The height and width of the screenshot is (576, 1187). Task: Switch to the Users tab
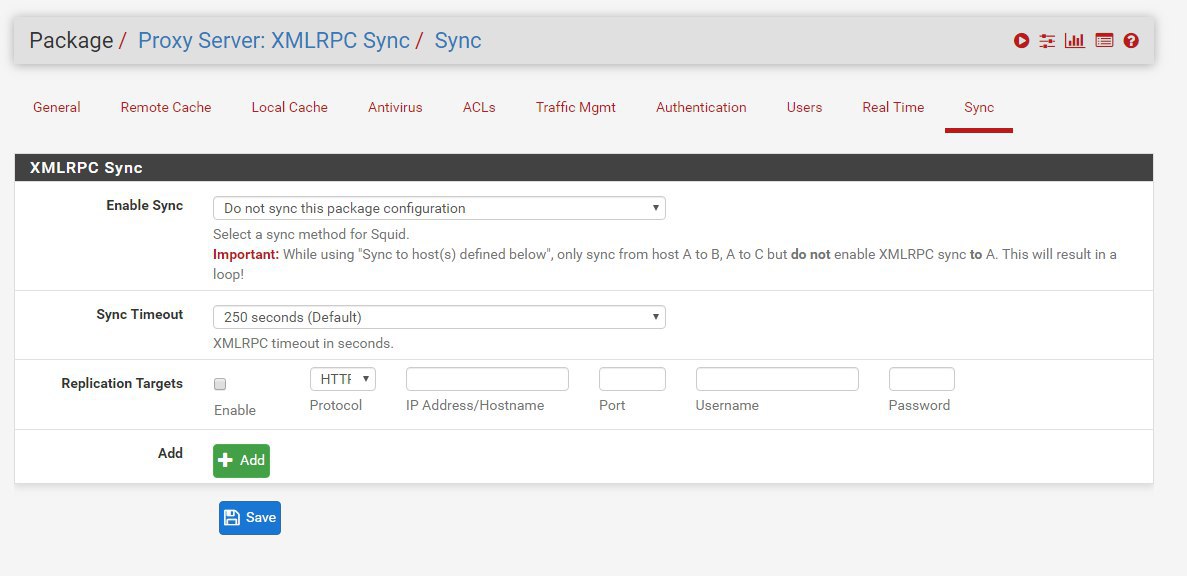tap(805, 107)
